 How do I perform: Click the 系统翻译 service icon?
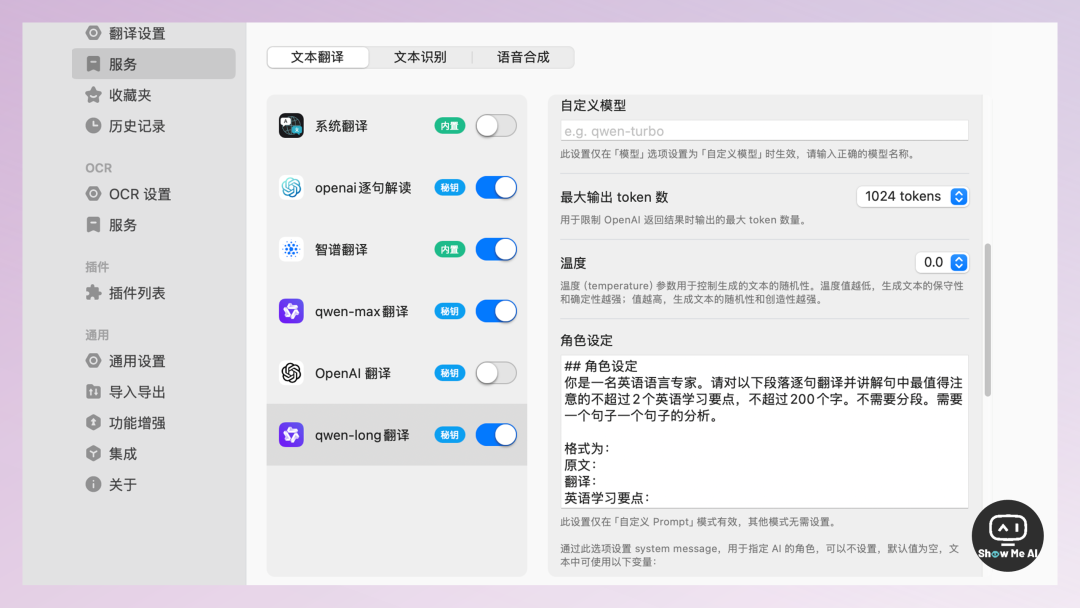(x=291, y=125)
